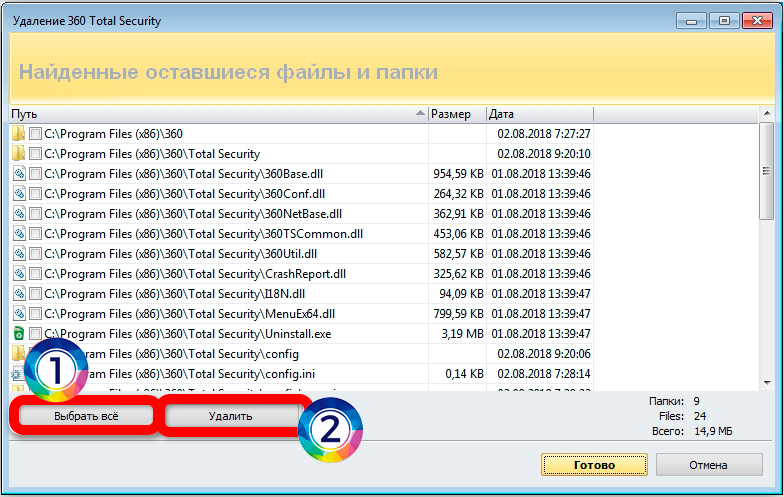Click the 954,59 KB size cell
Image resolution: width=784 pixels, height=497 pixels.
click(x=458, y=174)
